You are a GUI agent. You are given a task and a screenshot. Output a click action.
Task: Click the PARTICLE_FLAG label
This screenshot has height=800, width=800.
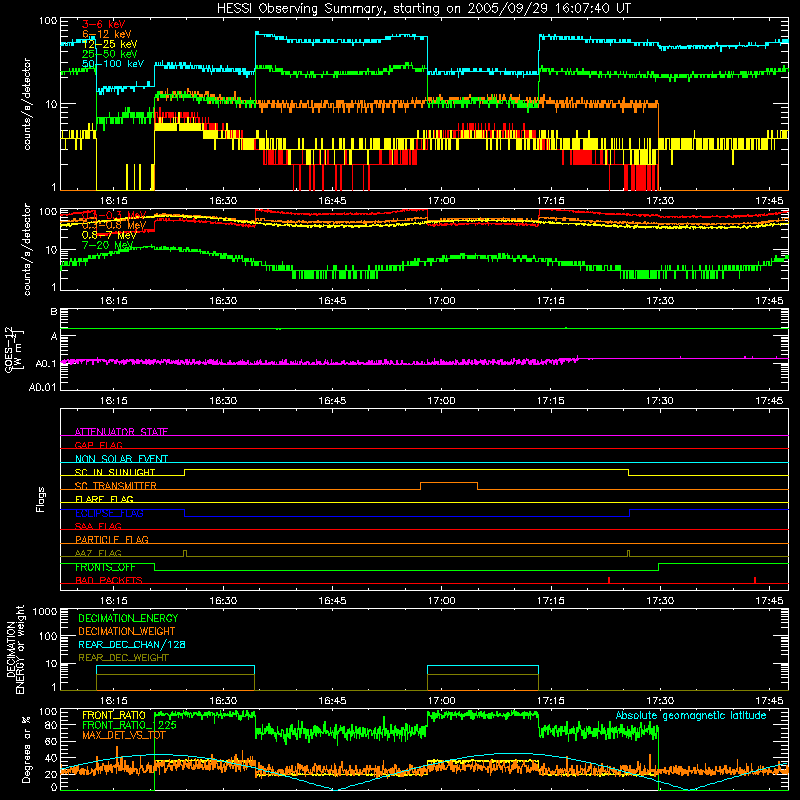coord(111,539)
